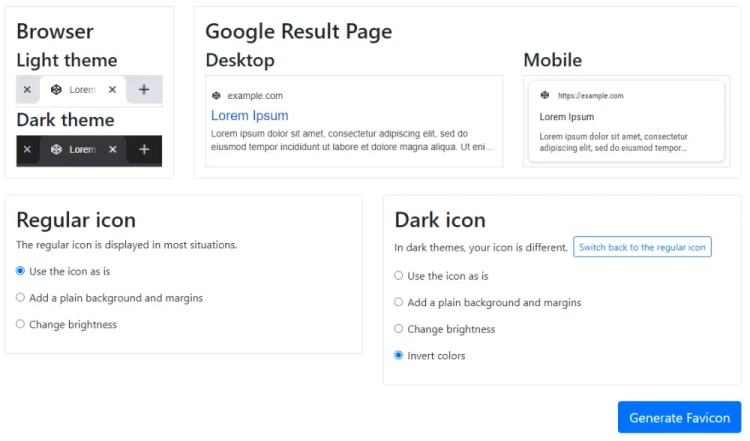Select Regular icon 'Add a plain background and margins'
The height and width of the screenshot is (441, 750).
click(x=20, y=298)
